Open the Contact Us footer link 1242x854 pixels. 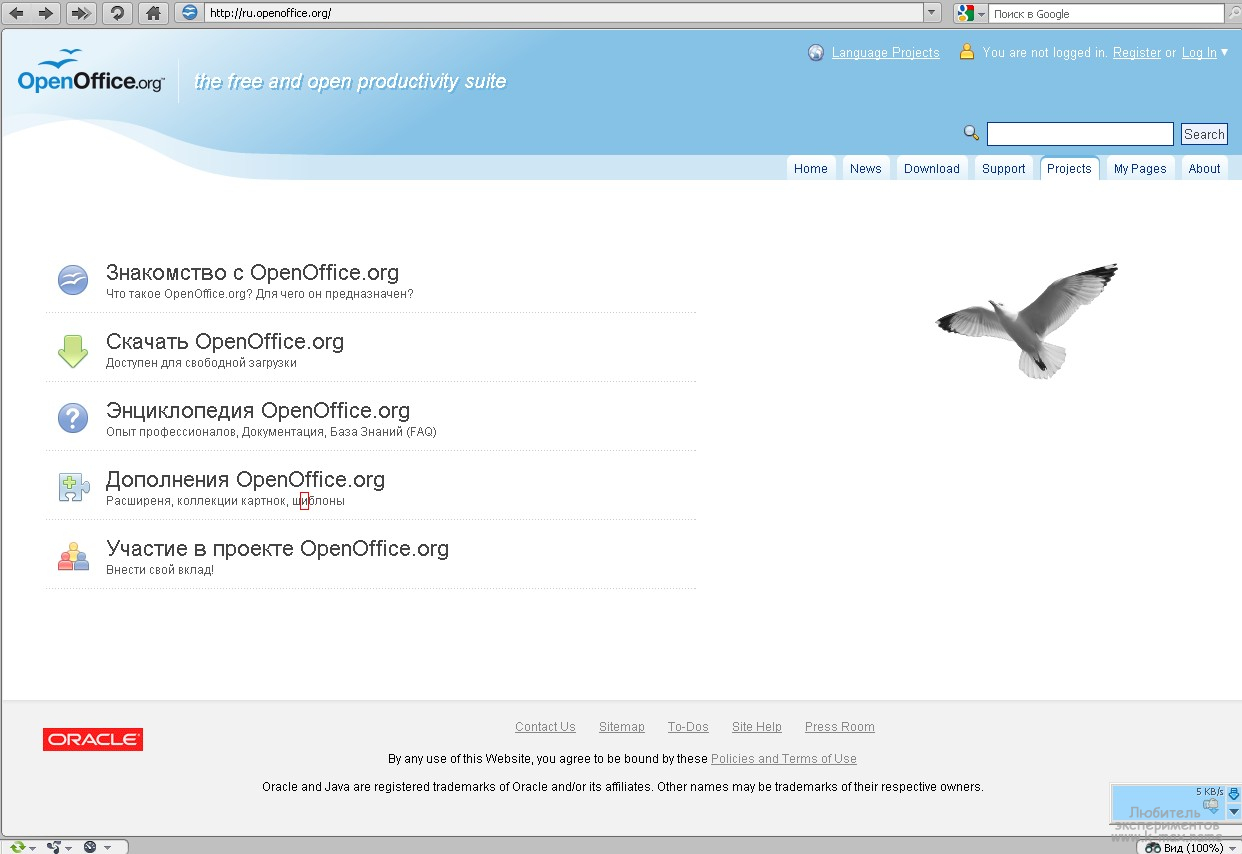pos(545,727)
